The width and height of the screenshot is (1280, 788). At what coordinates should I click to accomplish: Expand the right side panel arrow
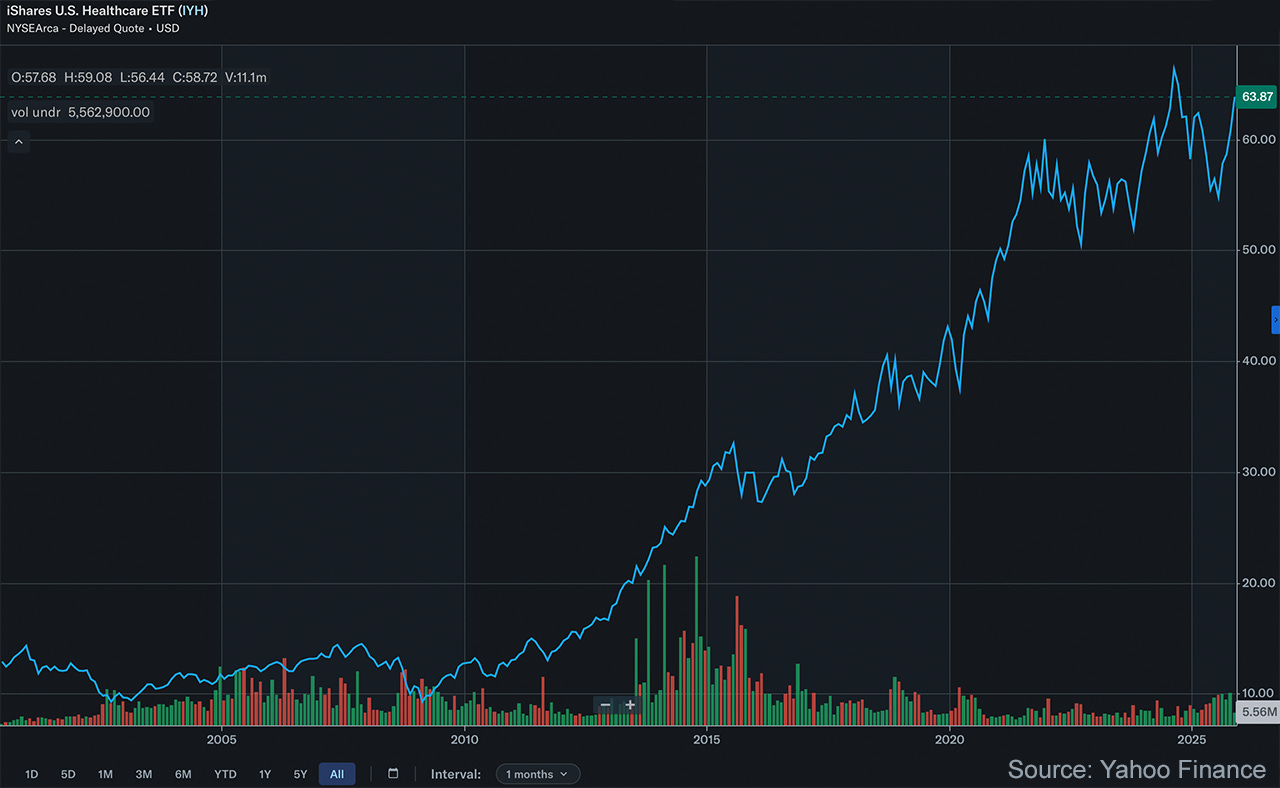point(1275,320)
